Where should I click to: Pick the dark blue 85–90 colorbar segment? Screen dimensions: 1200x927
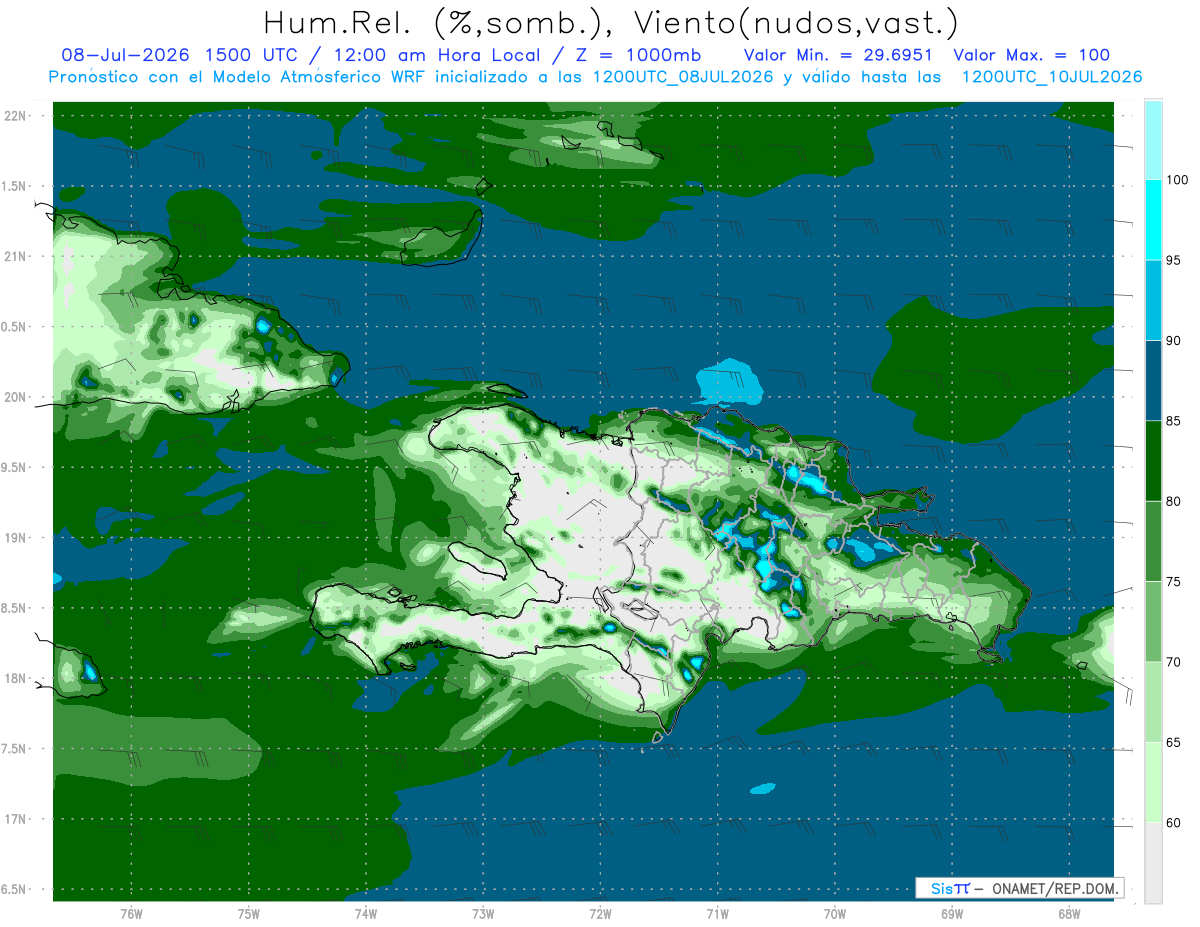pyautogui.click(x=1153, y=381)
